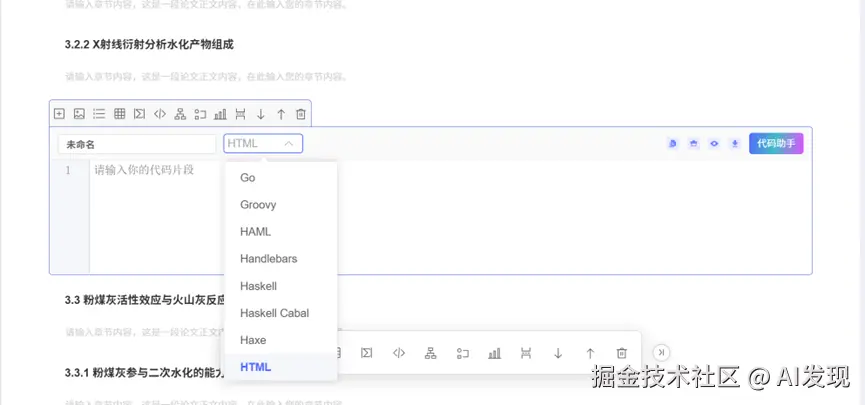Click line number 1 in code gutter
Viewport: 865px width, 405px height.
68,170
